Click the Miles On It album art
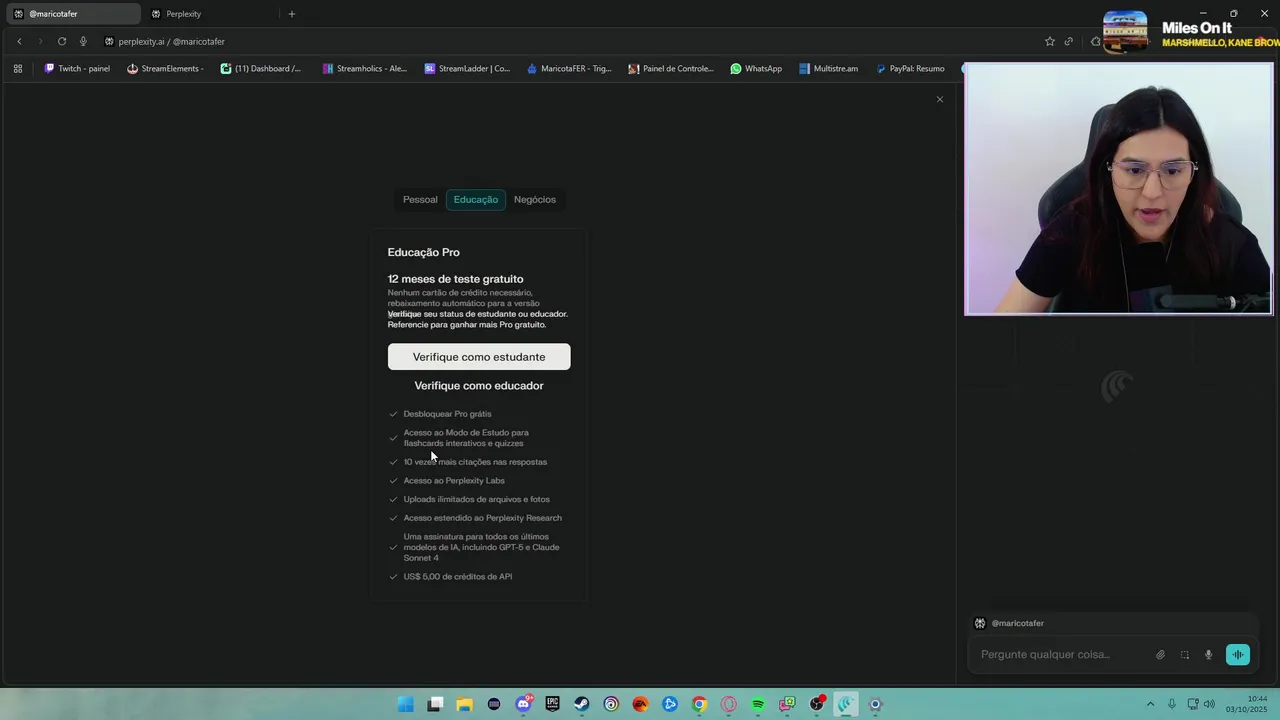1280x720 pixels. (x=1125, y=31)
